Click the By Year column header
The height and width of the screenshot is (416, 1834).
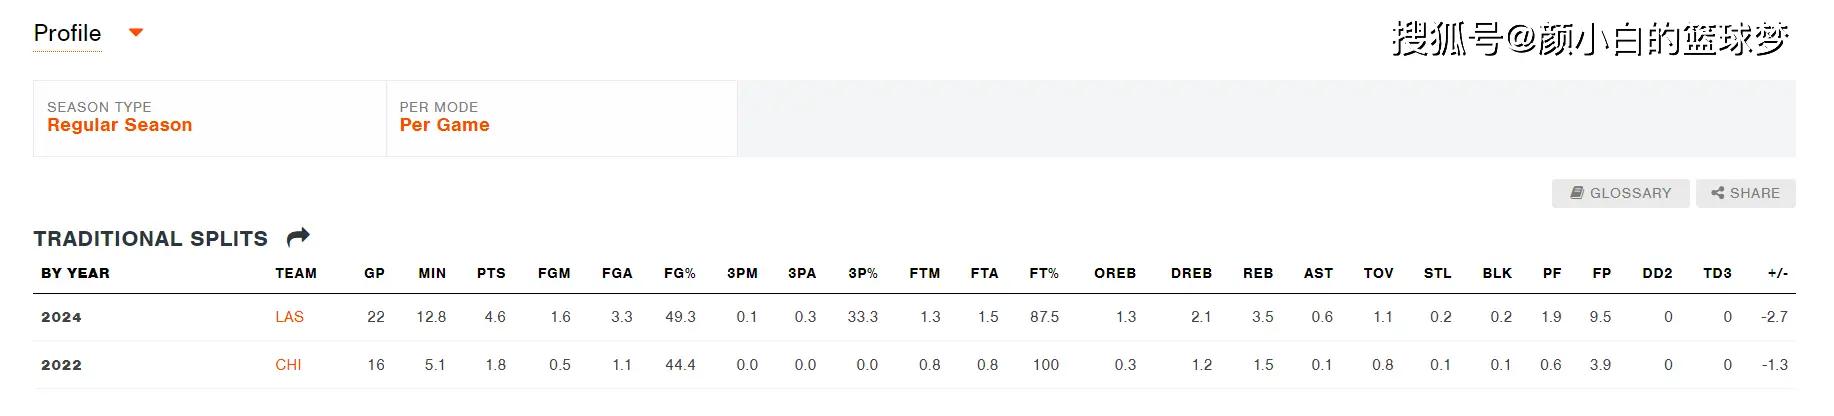[x=75, y=273]
